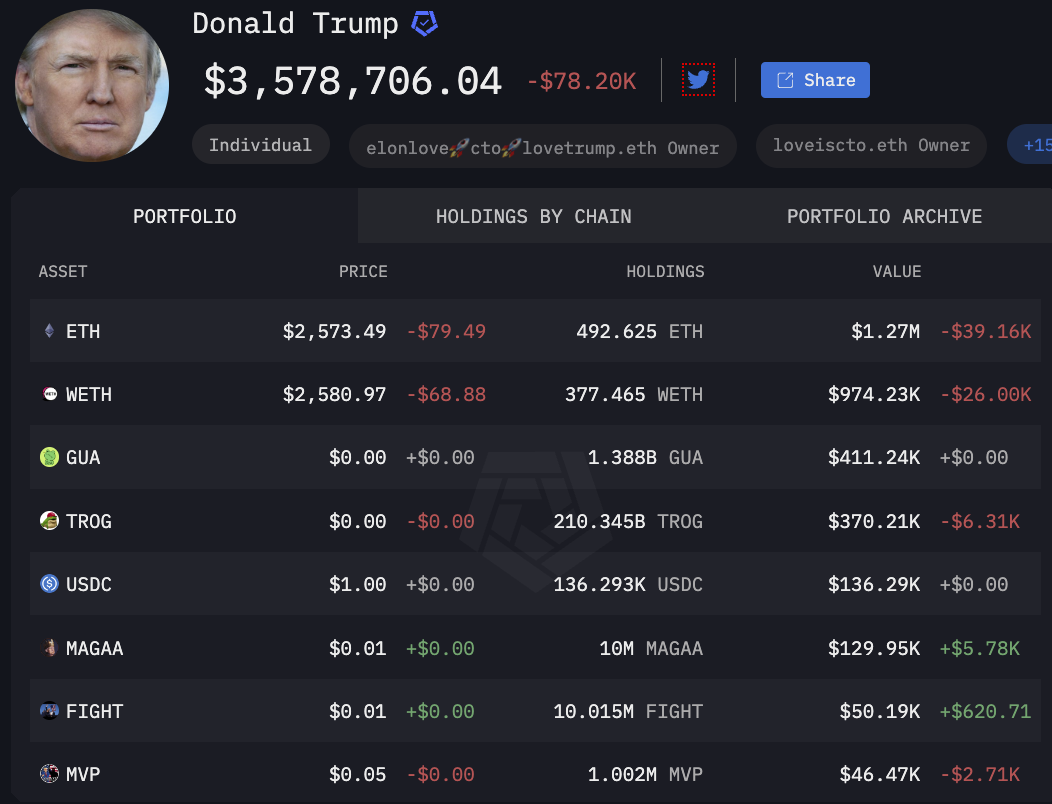Click the MVP token icon
The height and width of the screenshot is (804, 1052).
point(49,774)
